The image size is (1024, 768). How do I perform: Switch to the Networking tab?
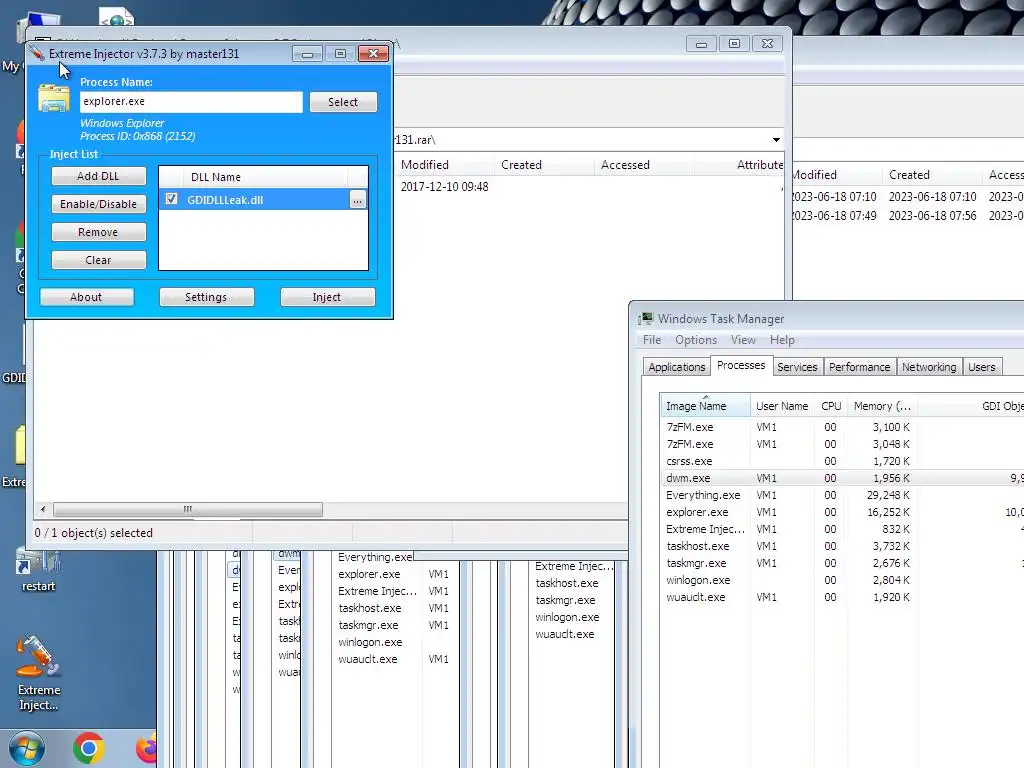click(x=929, y=367)
